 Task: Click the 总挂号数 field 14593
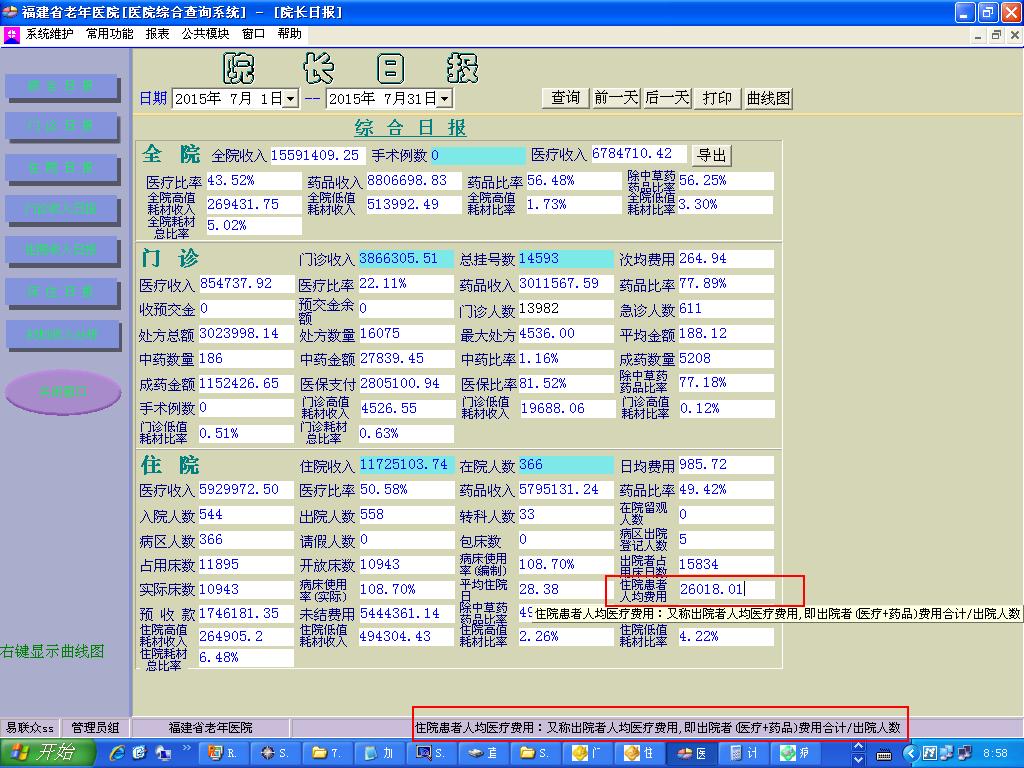(x=566, y=259)
